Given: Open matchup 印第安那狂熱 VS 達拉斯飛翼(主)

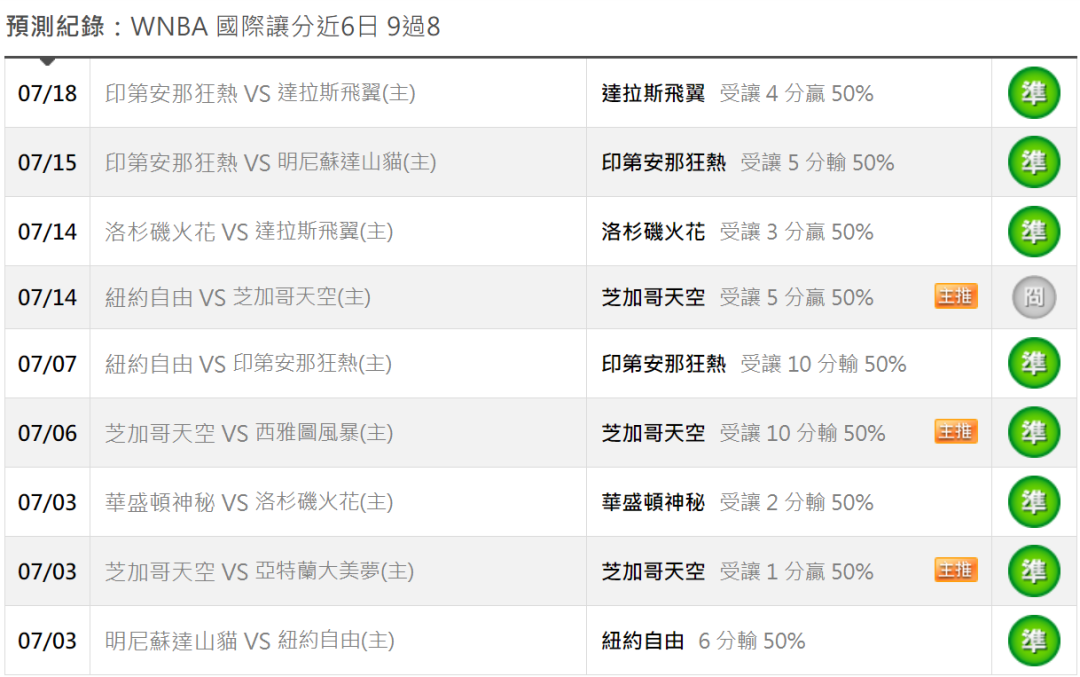Looking at the screenshot, I should (x=260, y=93).
